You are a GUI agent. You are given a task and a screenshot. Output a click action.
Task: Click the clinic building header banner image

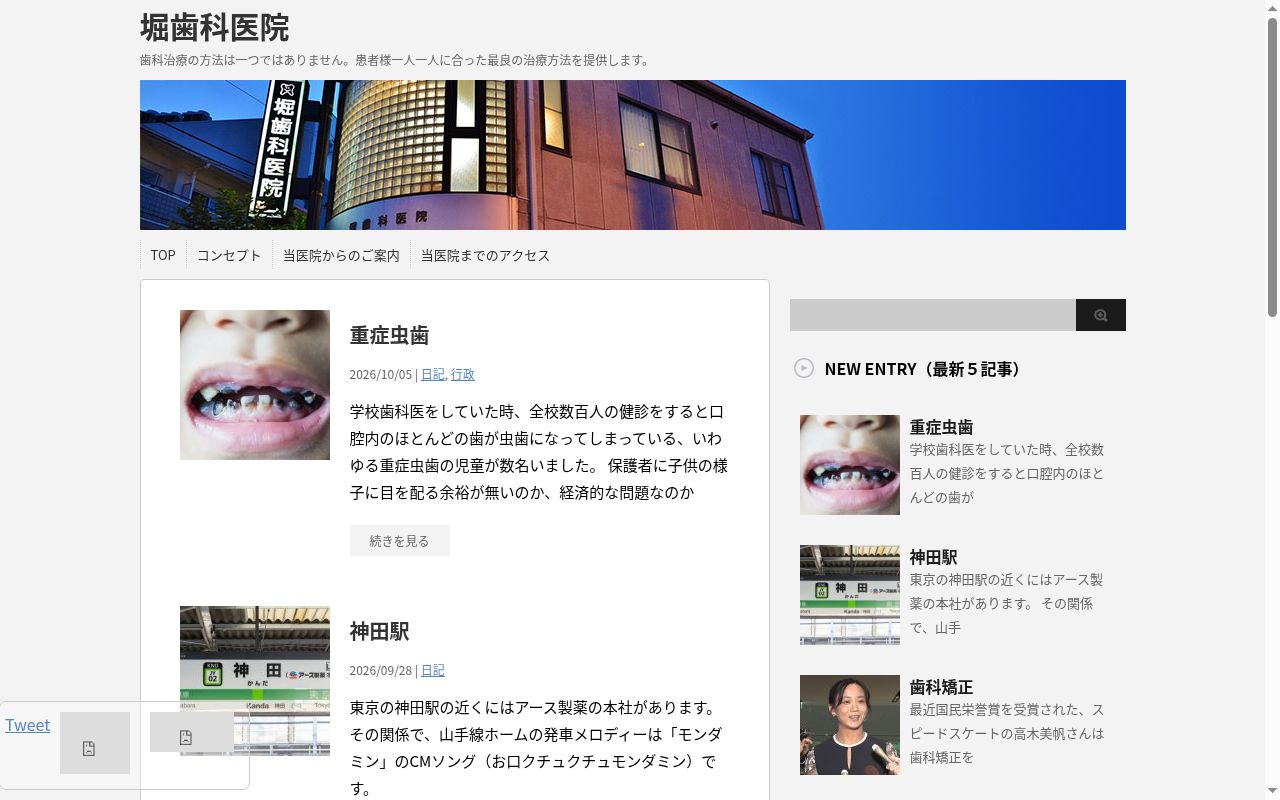633,155
